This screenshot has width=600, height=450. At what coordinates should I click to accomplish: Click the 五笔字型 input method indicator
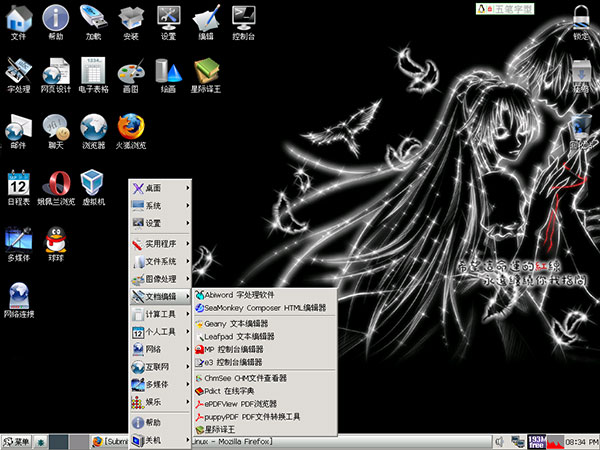point(505,9)
